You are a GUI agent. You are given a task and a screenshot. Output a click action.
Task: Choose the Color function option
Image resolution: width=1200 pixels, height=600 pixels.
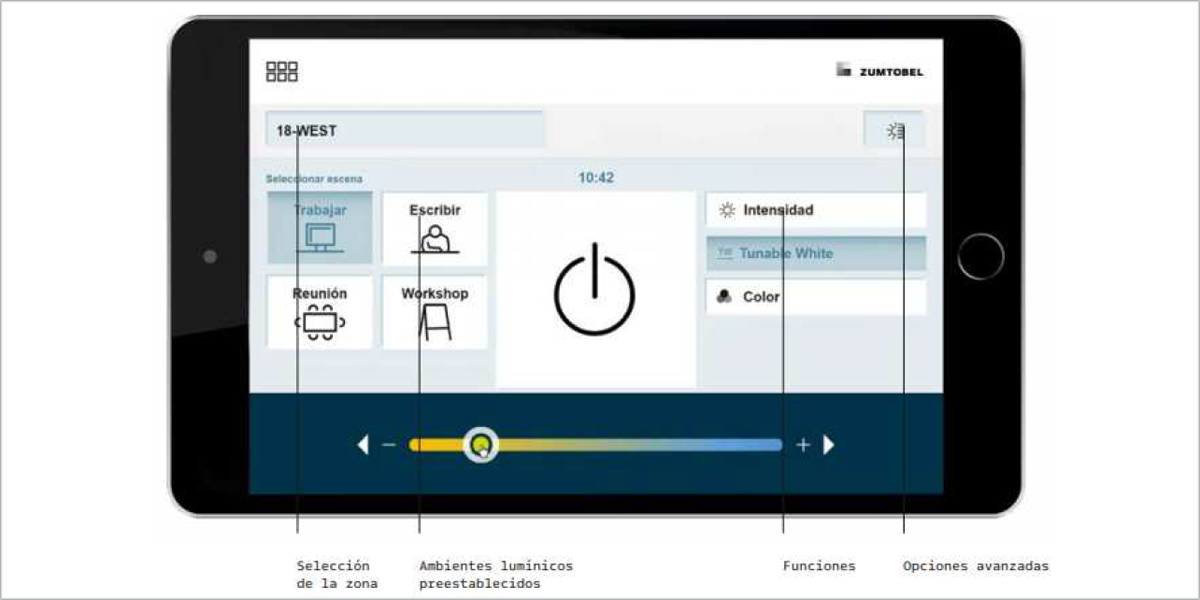pyautogui.click(x=816, y=297)
